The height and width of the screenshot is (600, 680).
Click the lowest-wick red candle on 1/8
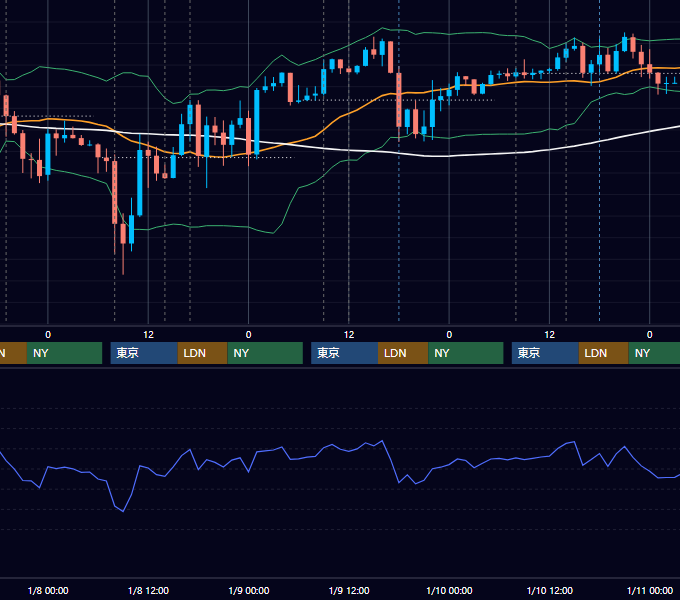click(x=123, y=234)
